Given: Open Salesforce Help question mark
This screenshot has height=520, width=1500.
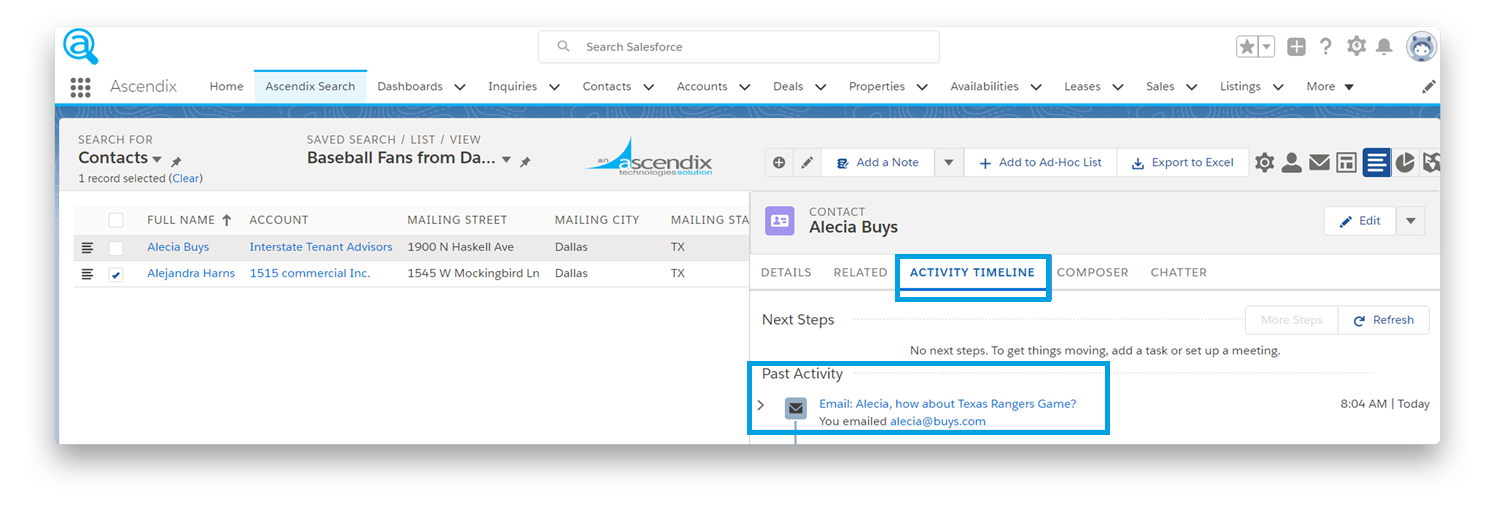Looking at the screenshot, I should [x=1326, y=47].
